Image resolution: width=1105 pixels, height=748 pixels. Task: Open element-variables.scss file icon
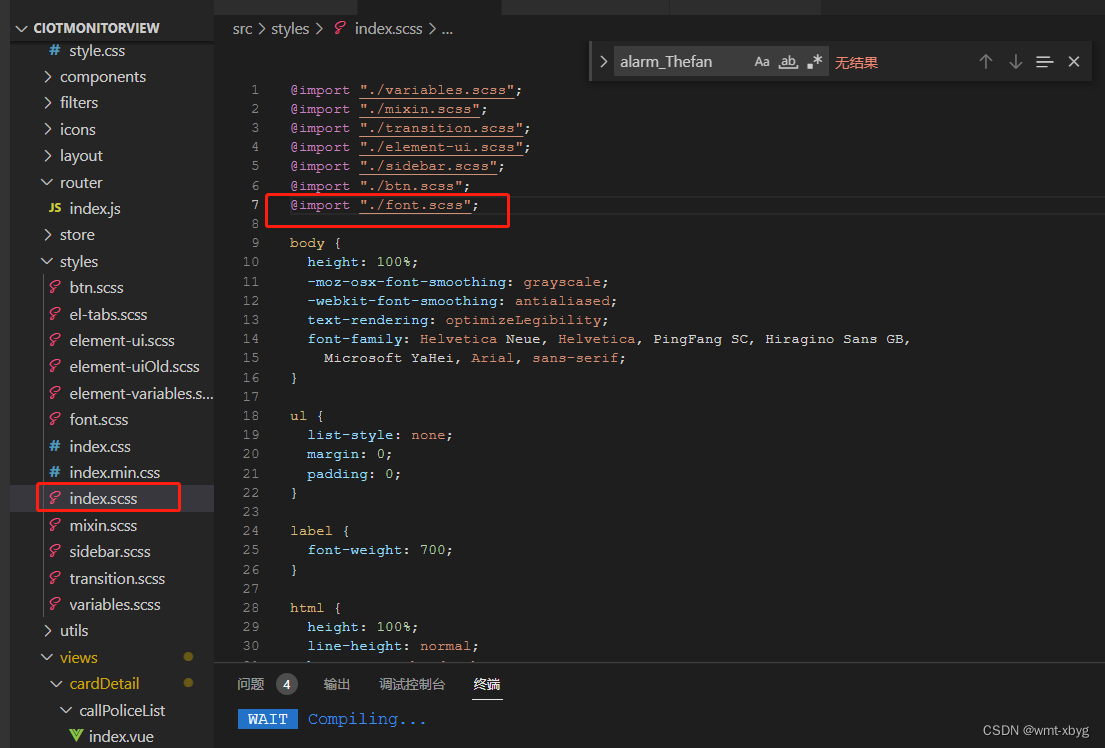coord(55,393)
